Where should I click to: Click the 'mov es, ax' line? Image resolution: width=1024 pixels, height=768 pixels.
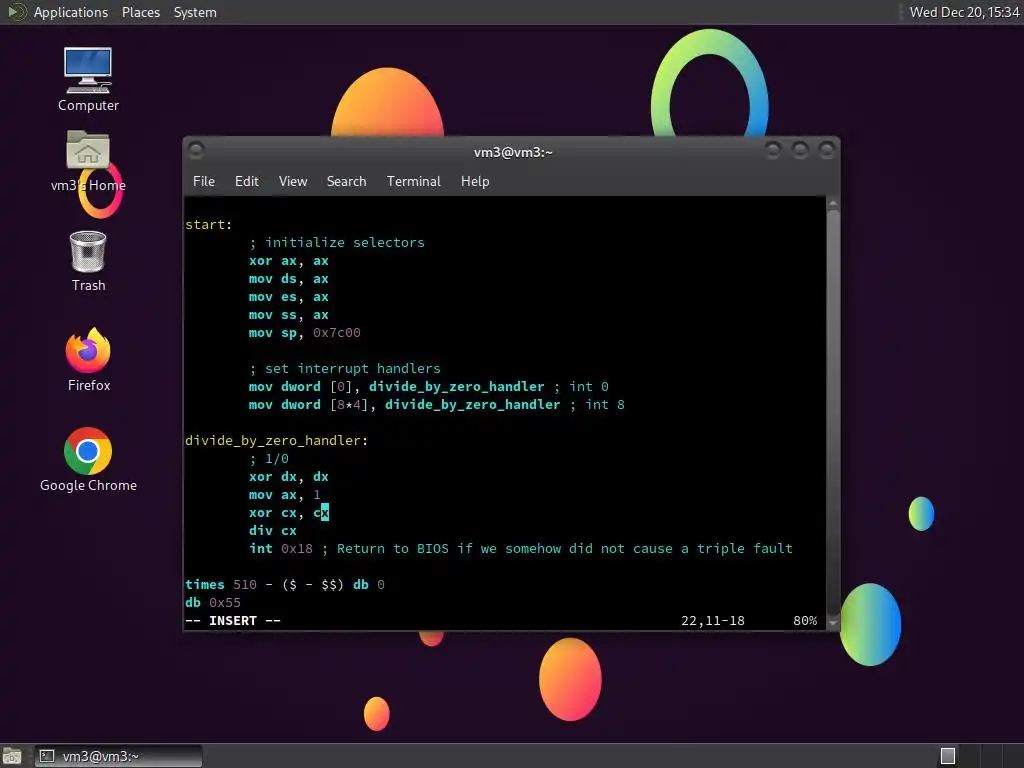[x=288, y=296]
